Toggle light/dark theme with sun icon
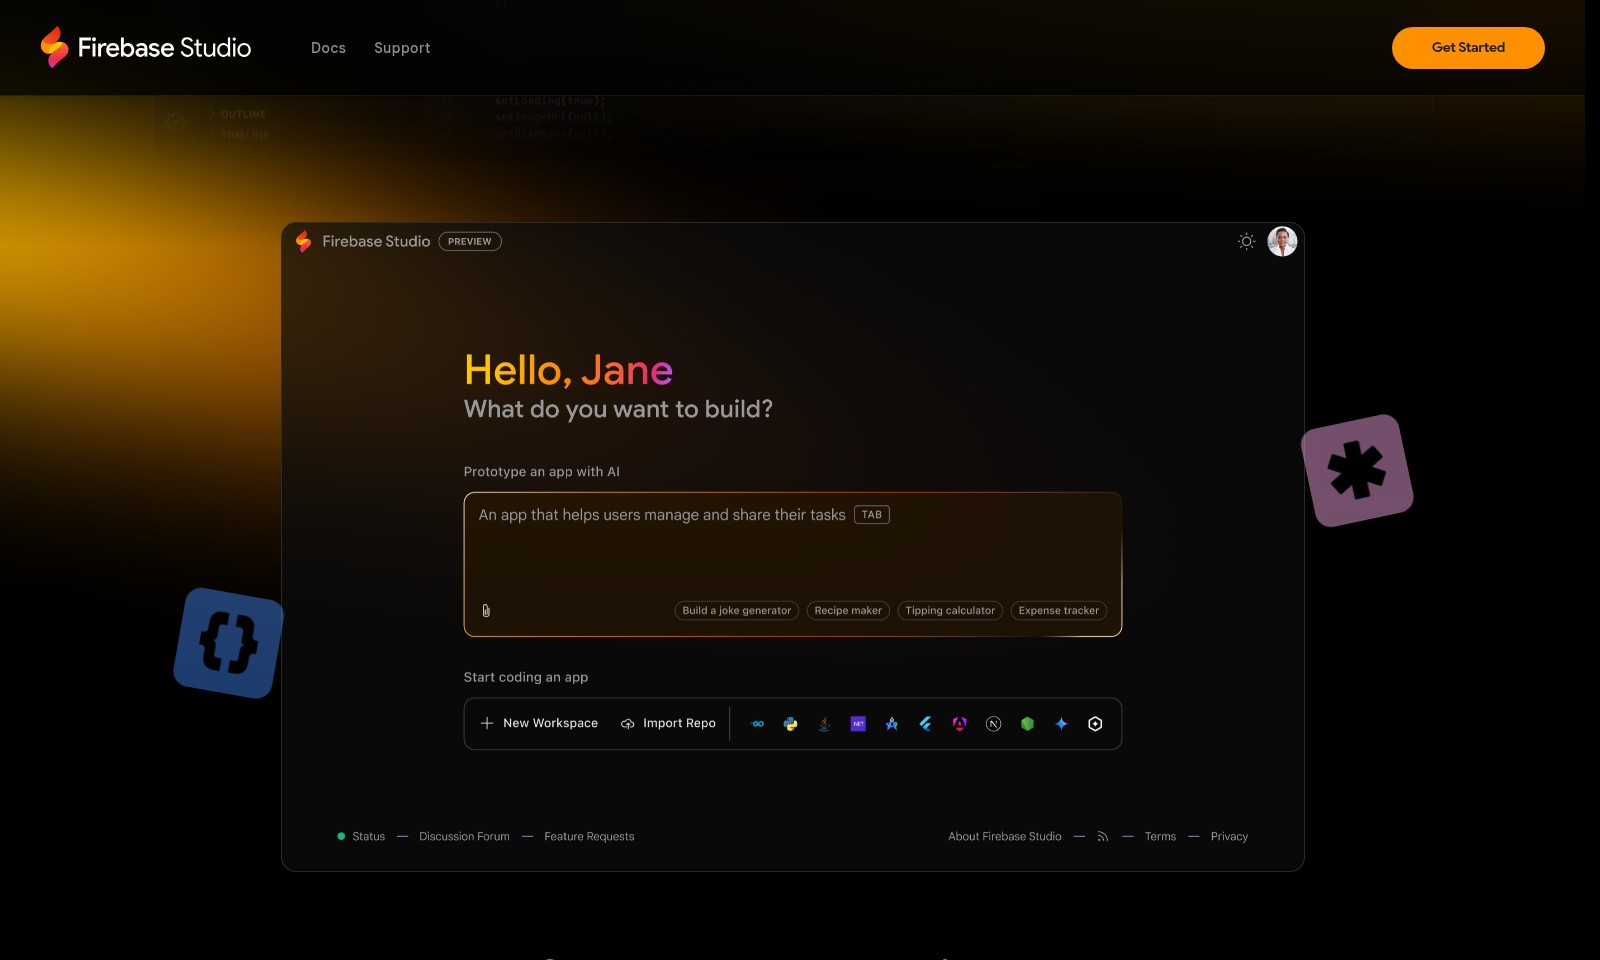Image resolution: width=1600 pixels, height=960 pixels. pos(1246,241)
